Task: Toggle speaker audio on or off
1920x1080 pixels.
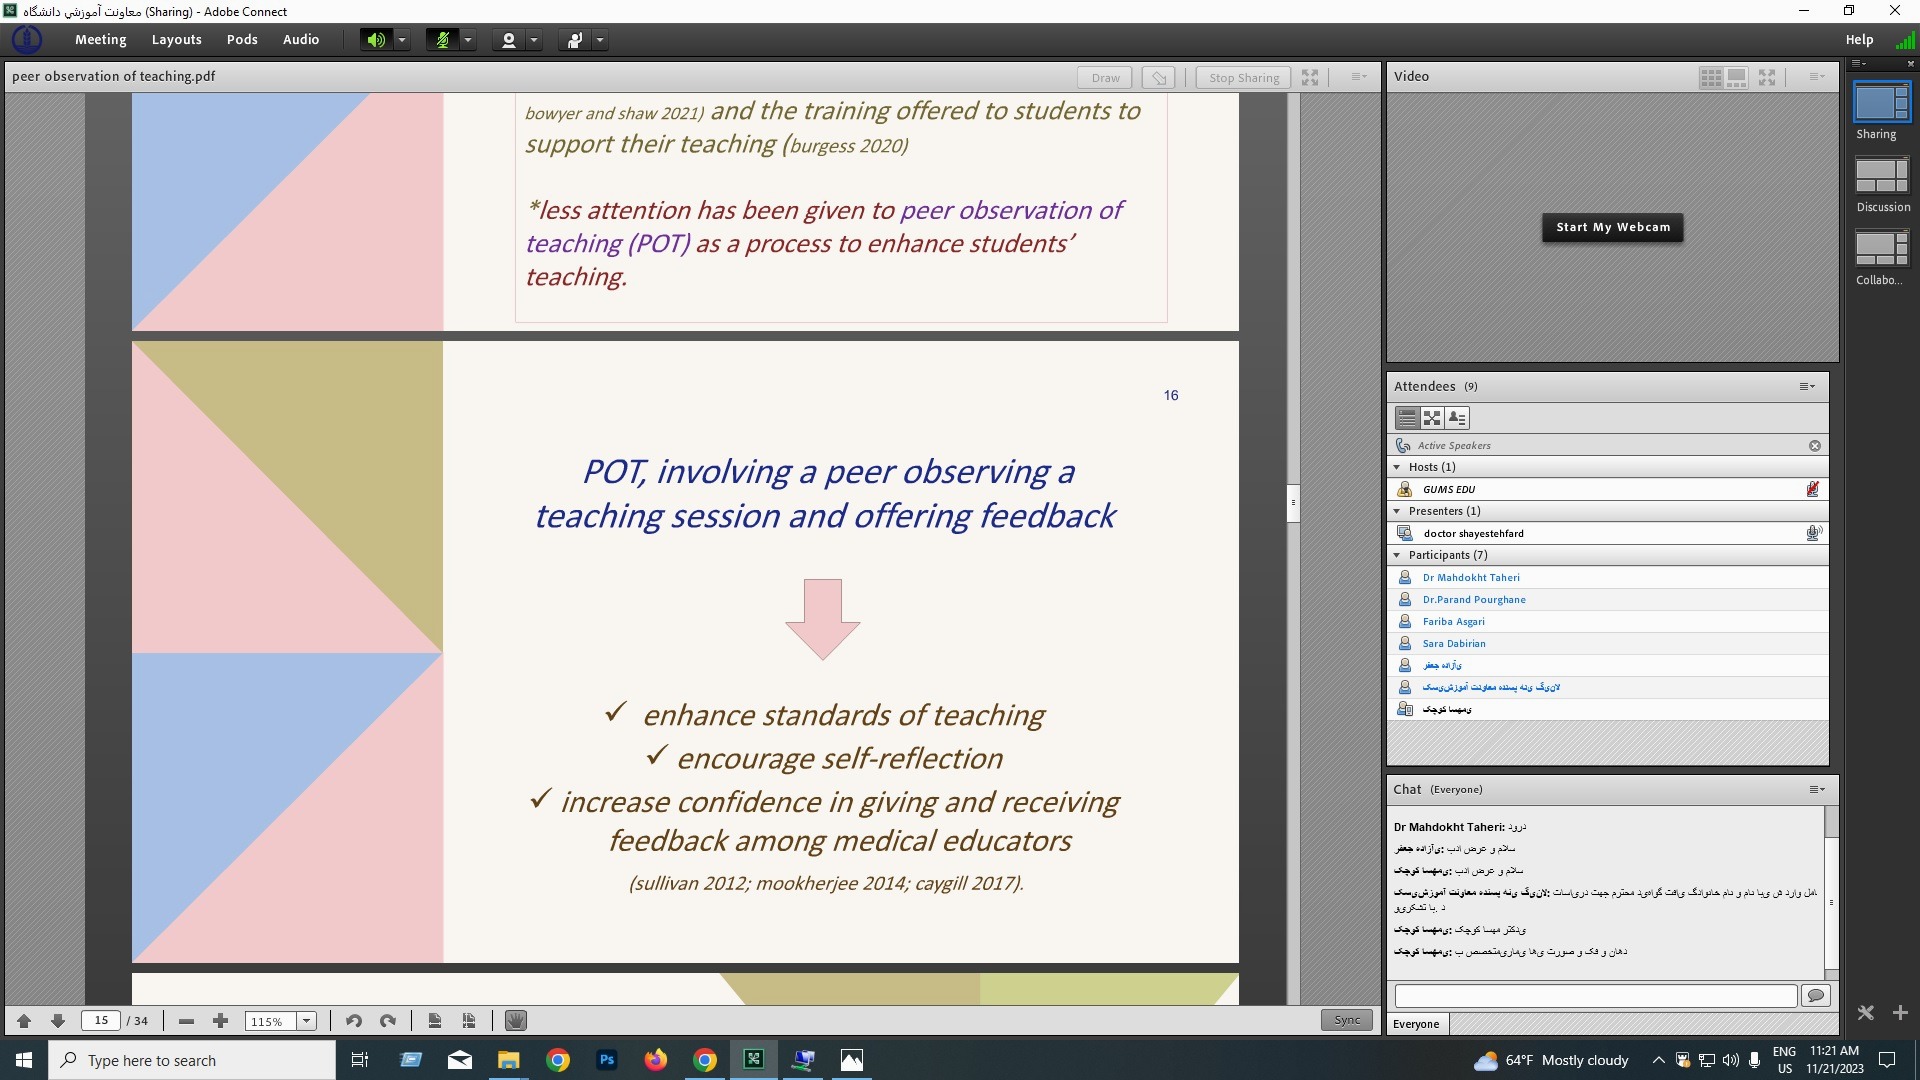Action: tap(376, 40)
